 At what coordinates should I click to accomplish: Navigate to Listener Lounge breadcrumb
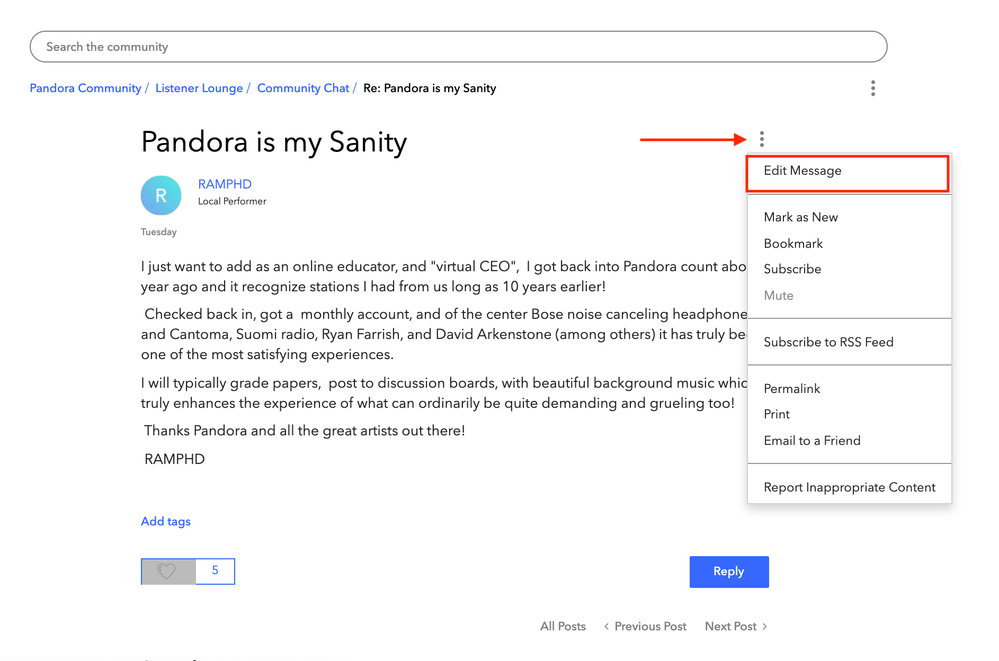pos(199,88)
